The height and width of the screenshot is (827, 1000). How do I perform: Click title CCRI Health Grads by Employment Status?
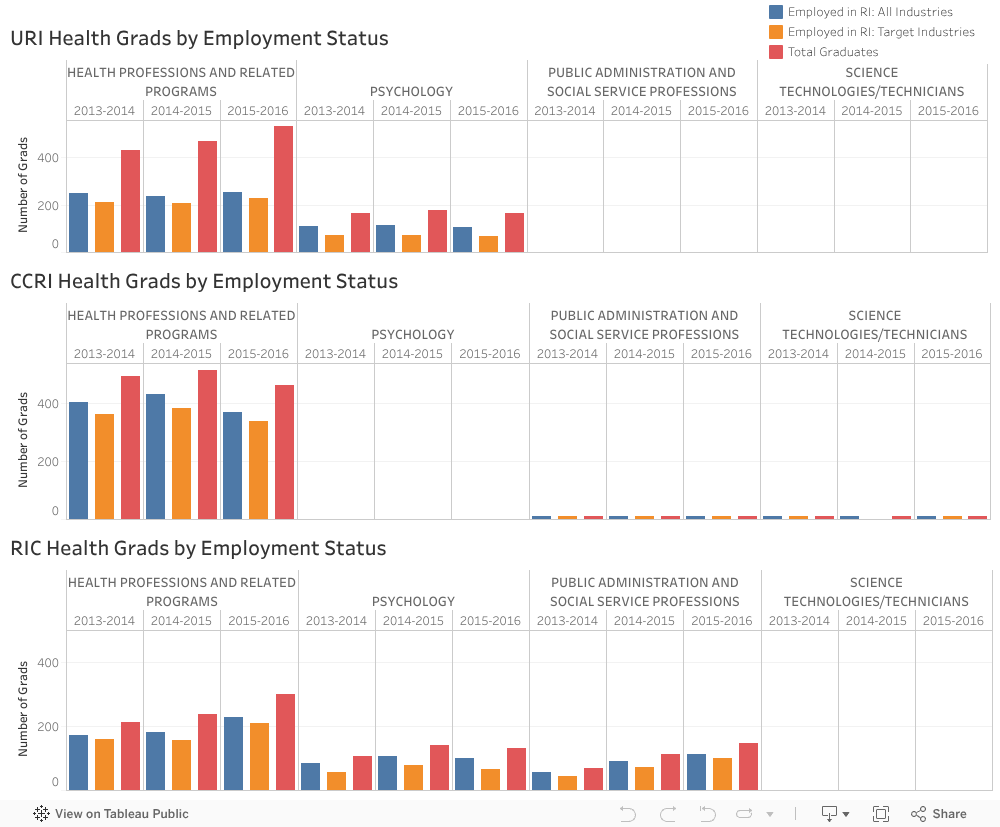pyautogui.click(x=204, y=281)
